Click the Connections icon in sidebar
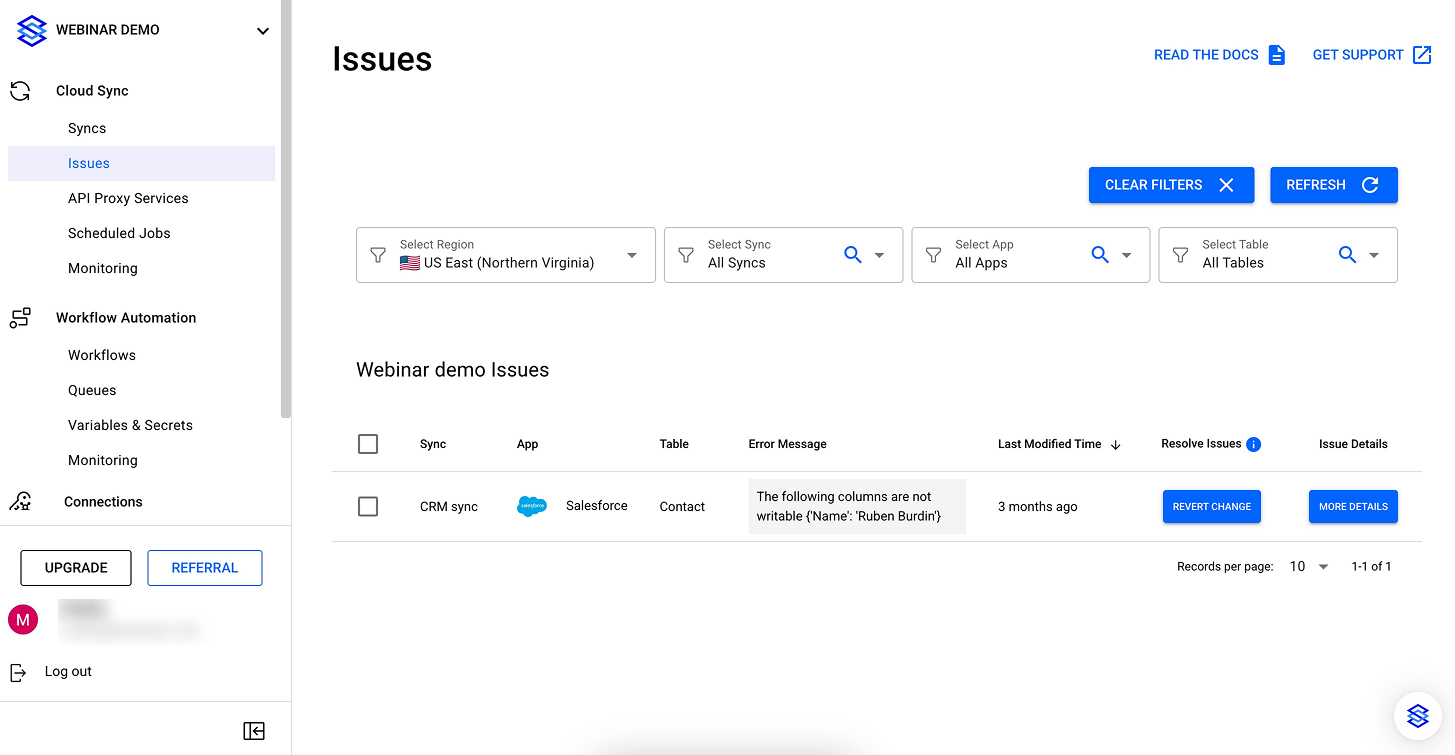The image size is (1455, 755). 20,502
